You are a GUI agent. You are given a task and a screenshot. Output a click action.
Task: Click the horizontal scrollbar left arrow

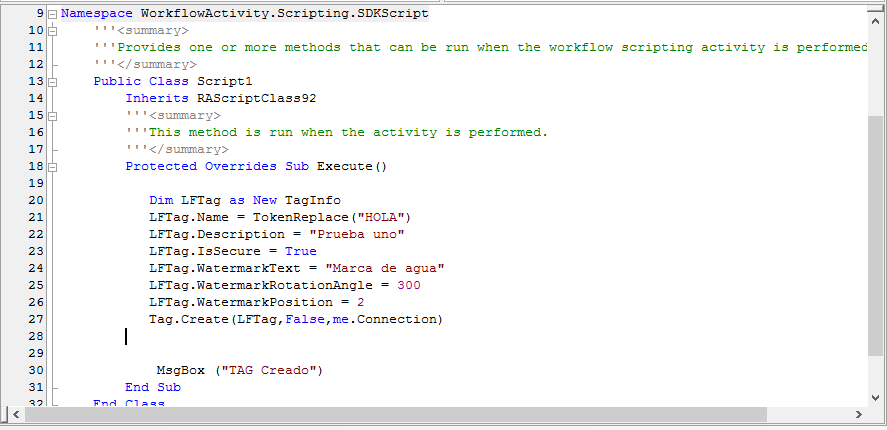pos(16,415)
